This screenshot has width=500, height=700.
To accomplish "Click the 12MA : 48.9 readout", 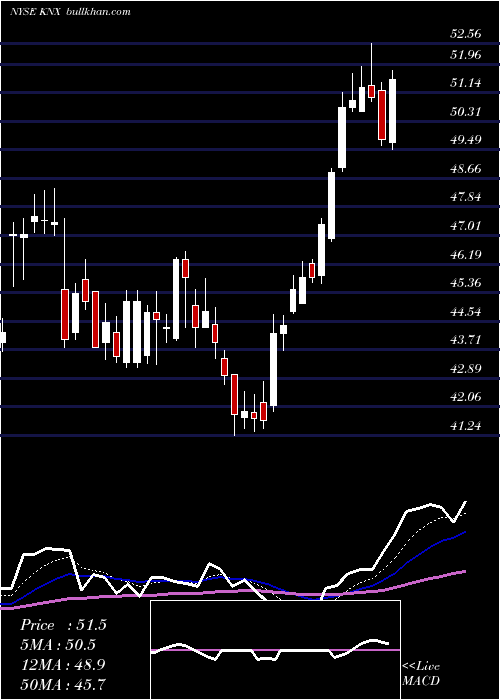I will pos(63,665).
